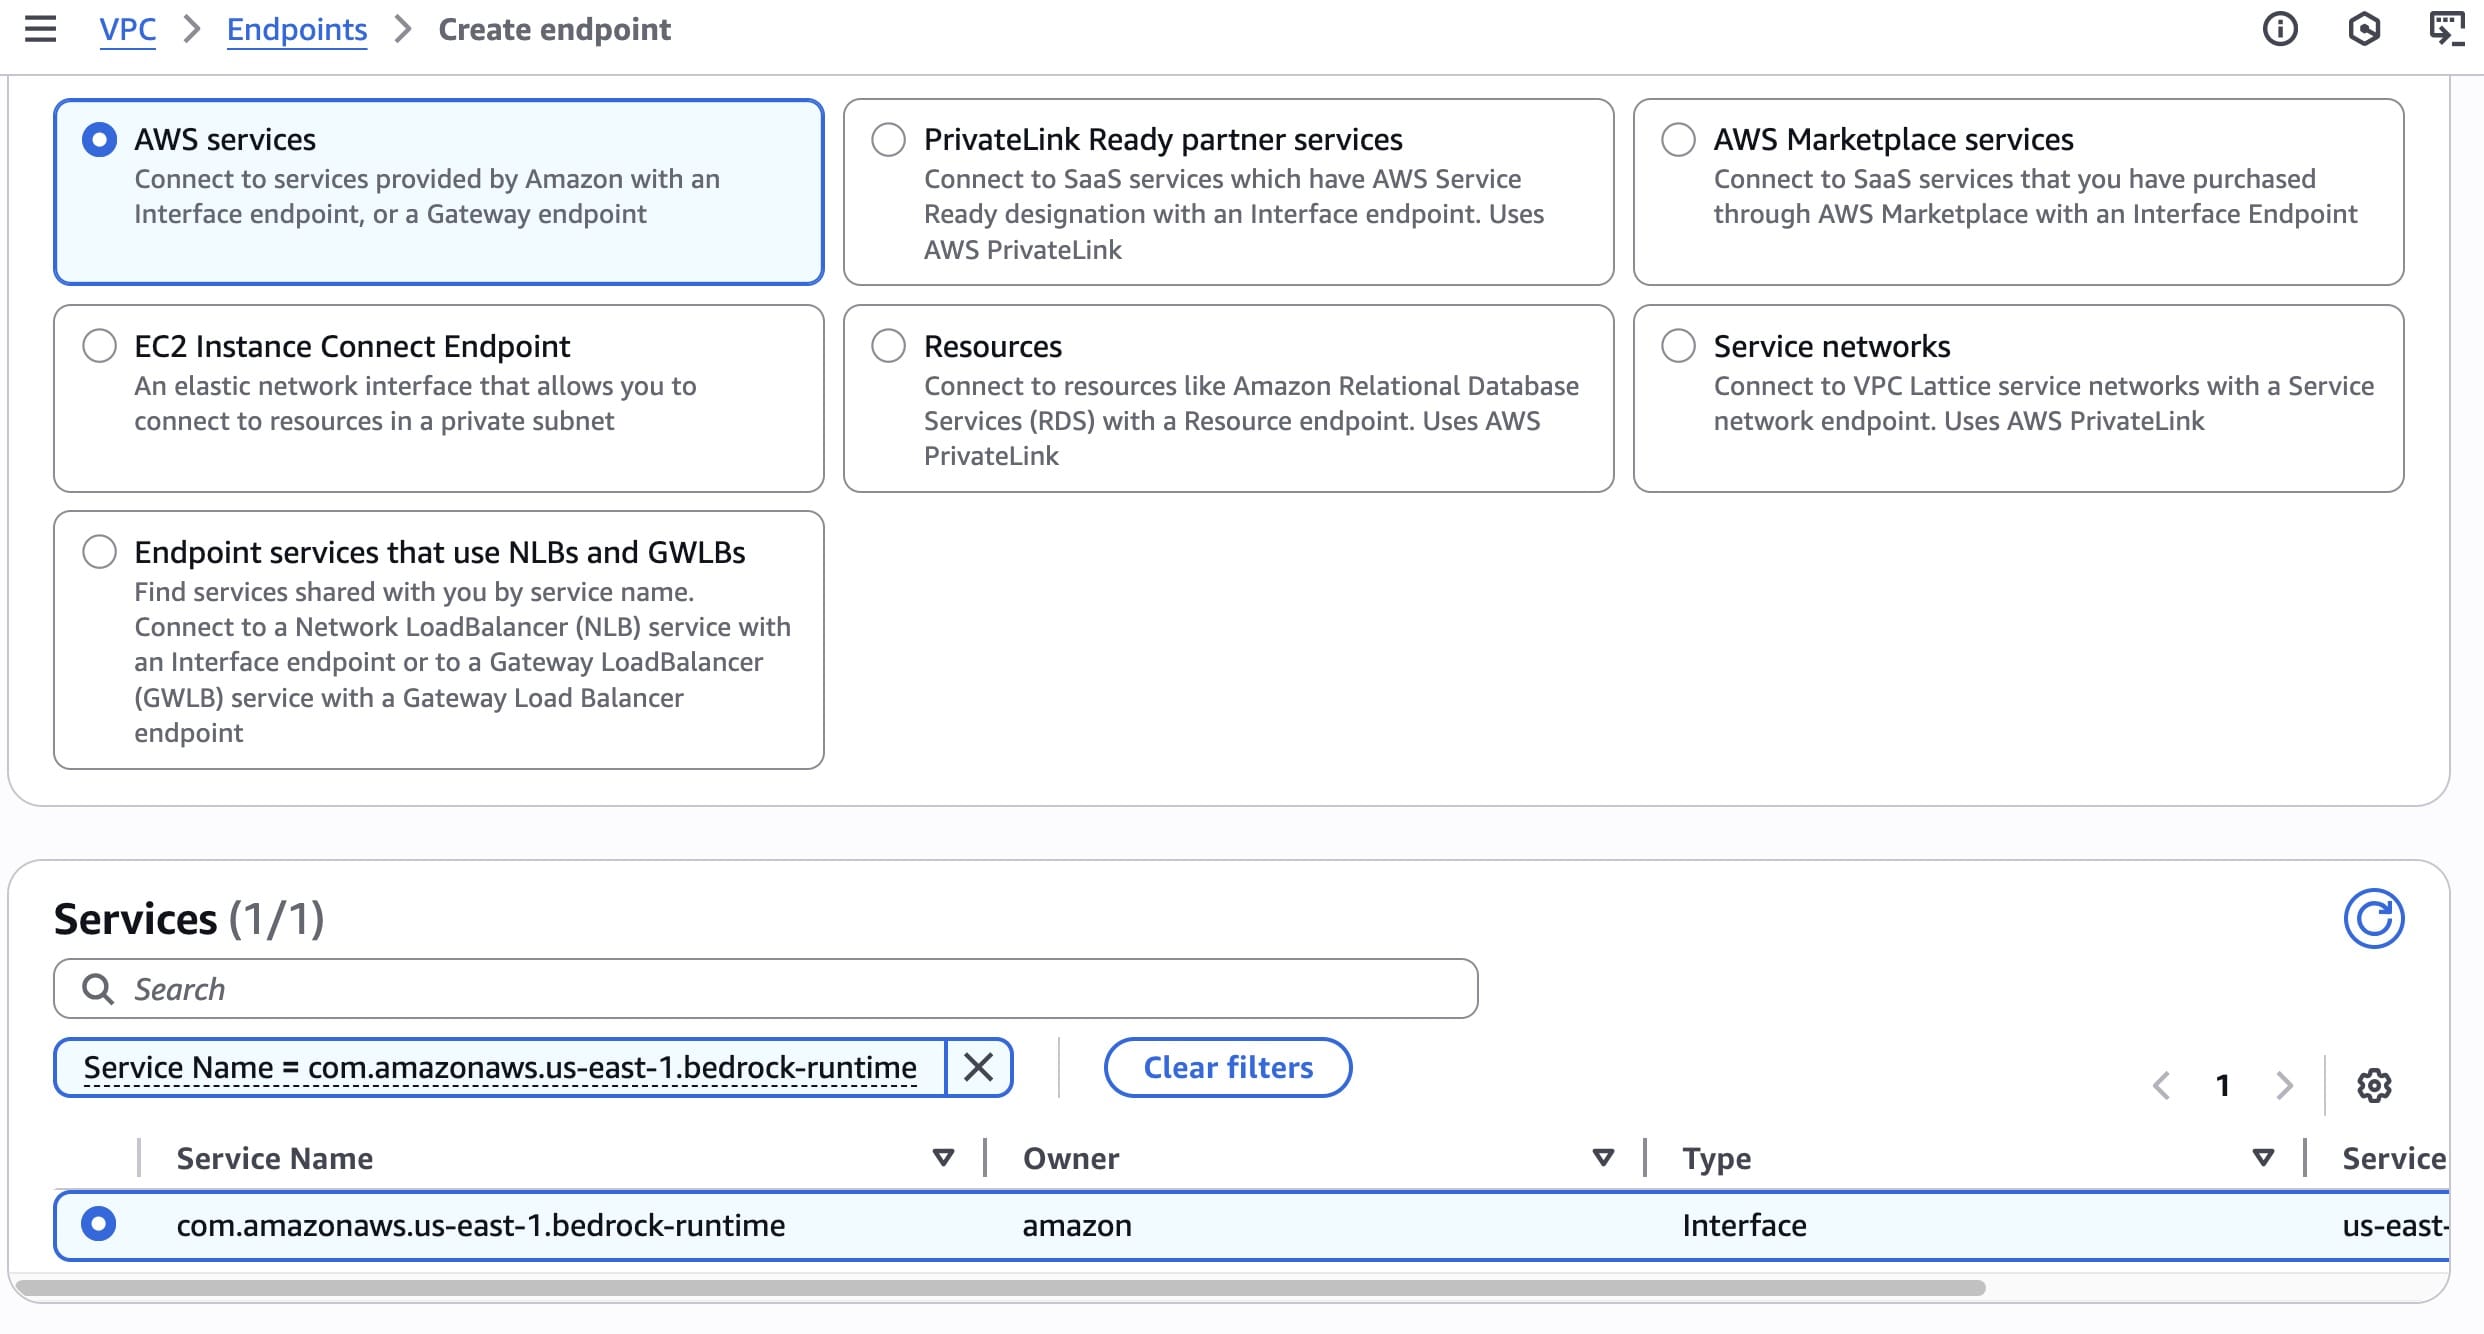Image resolution: width=2484 pixels, height=1334 pixels.
Task: Click page number 1 in pagination
Action: click(2222, 1085)
